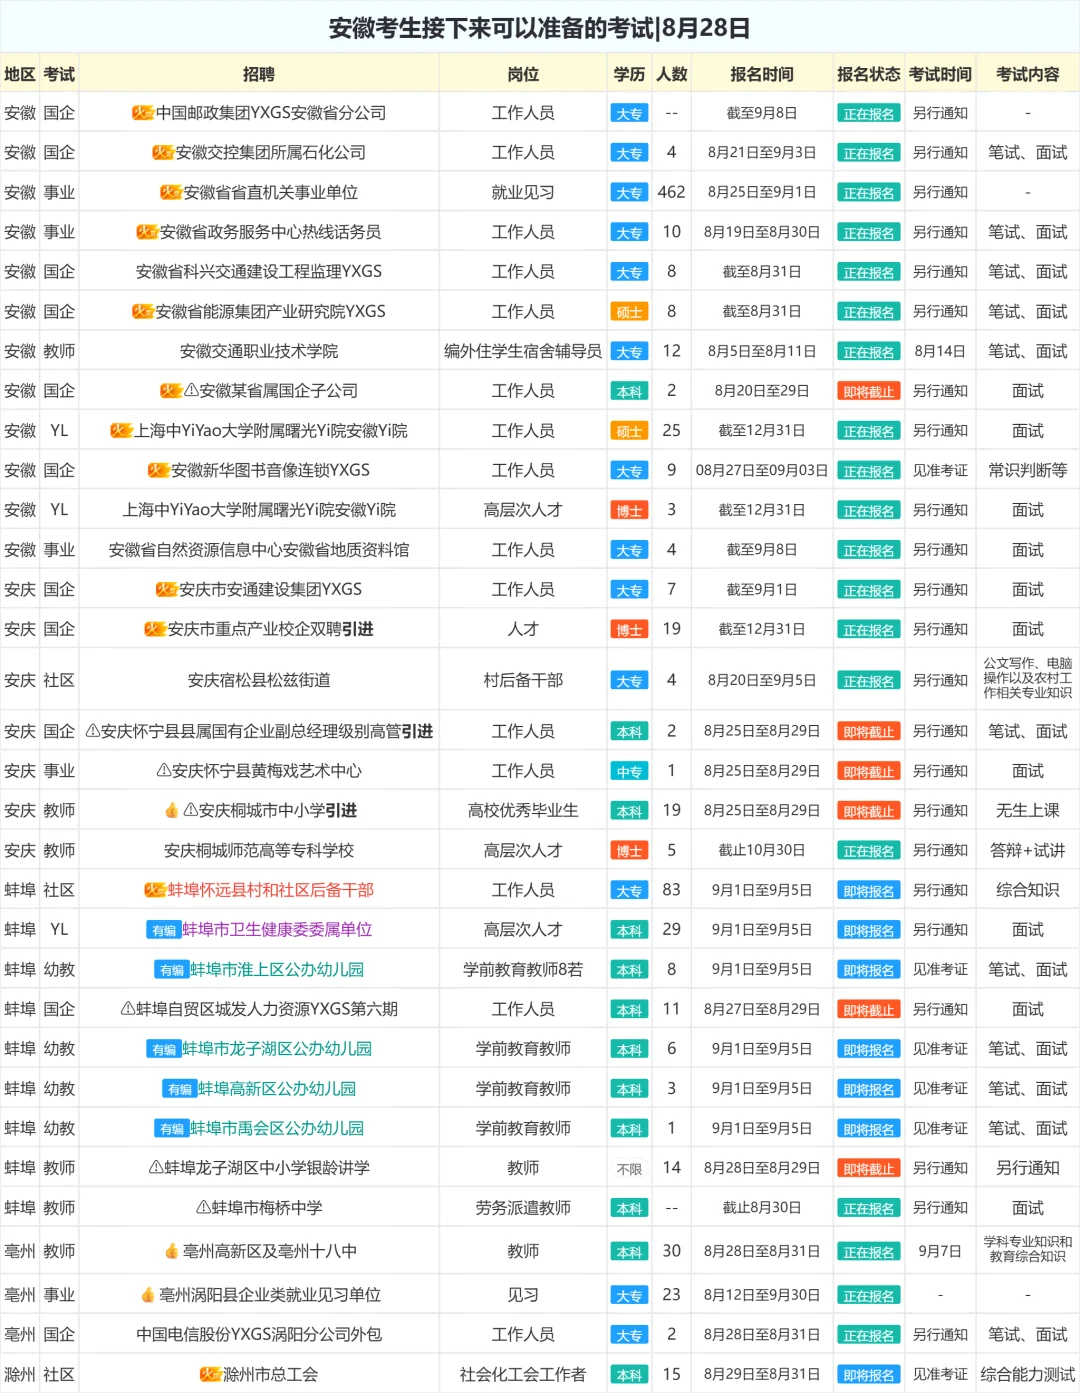Click the hot badge beside 安徽省能源集团产业研究院YXGS

(143, 312)
